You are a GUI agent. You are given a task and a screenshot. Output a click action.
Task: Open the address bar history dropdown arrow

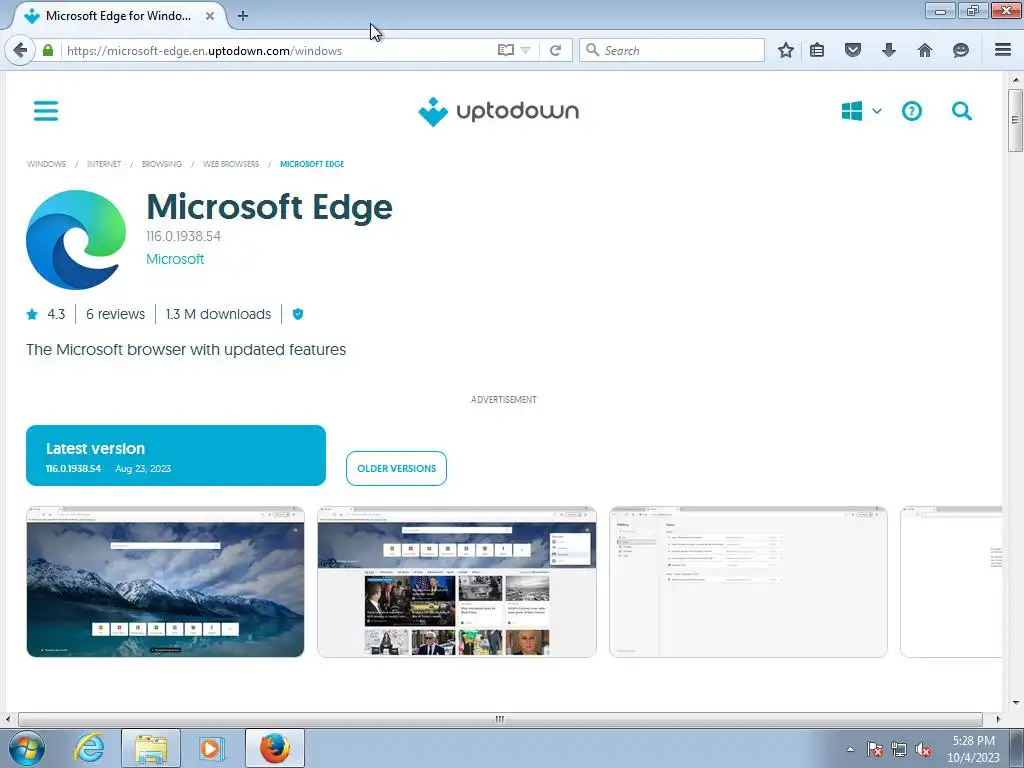coord(526,50)
